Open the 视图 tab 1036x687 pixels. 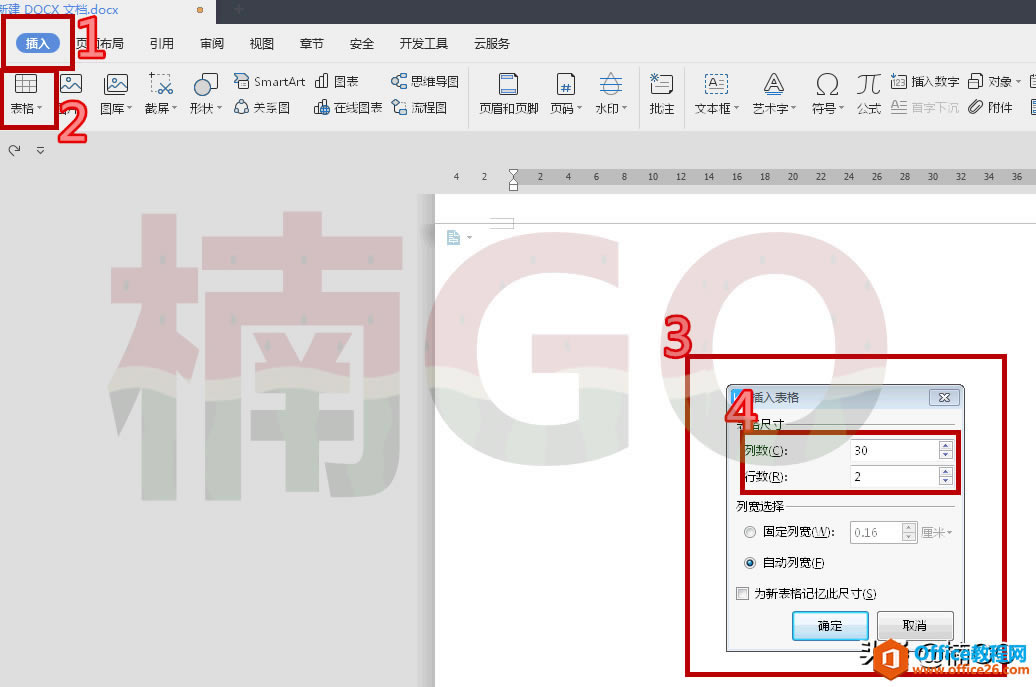(x=262, y=44)
